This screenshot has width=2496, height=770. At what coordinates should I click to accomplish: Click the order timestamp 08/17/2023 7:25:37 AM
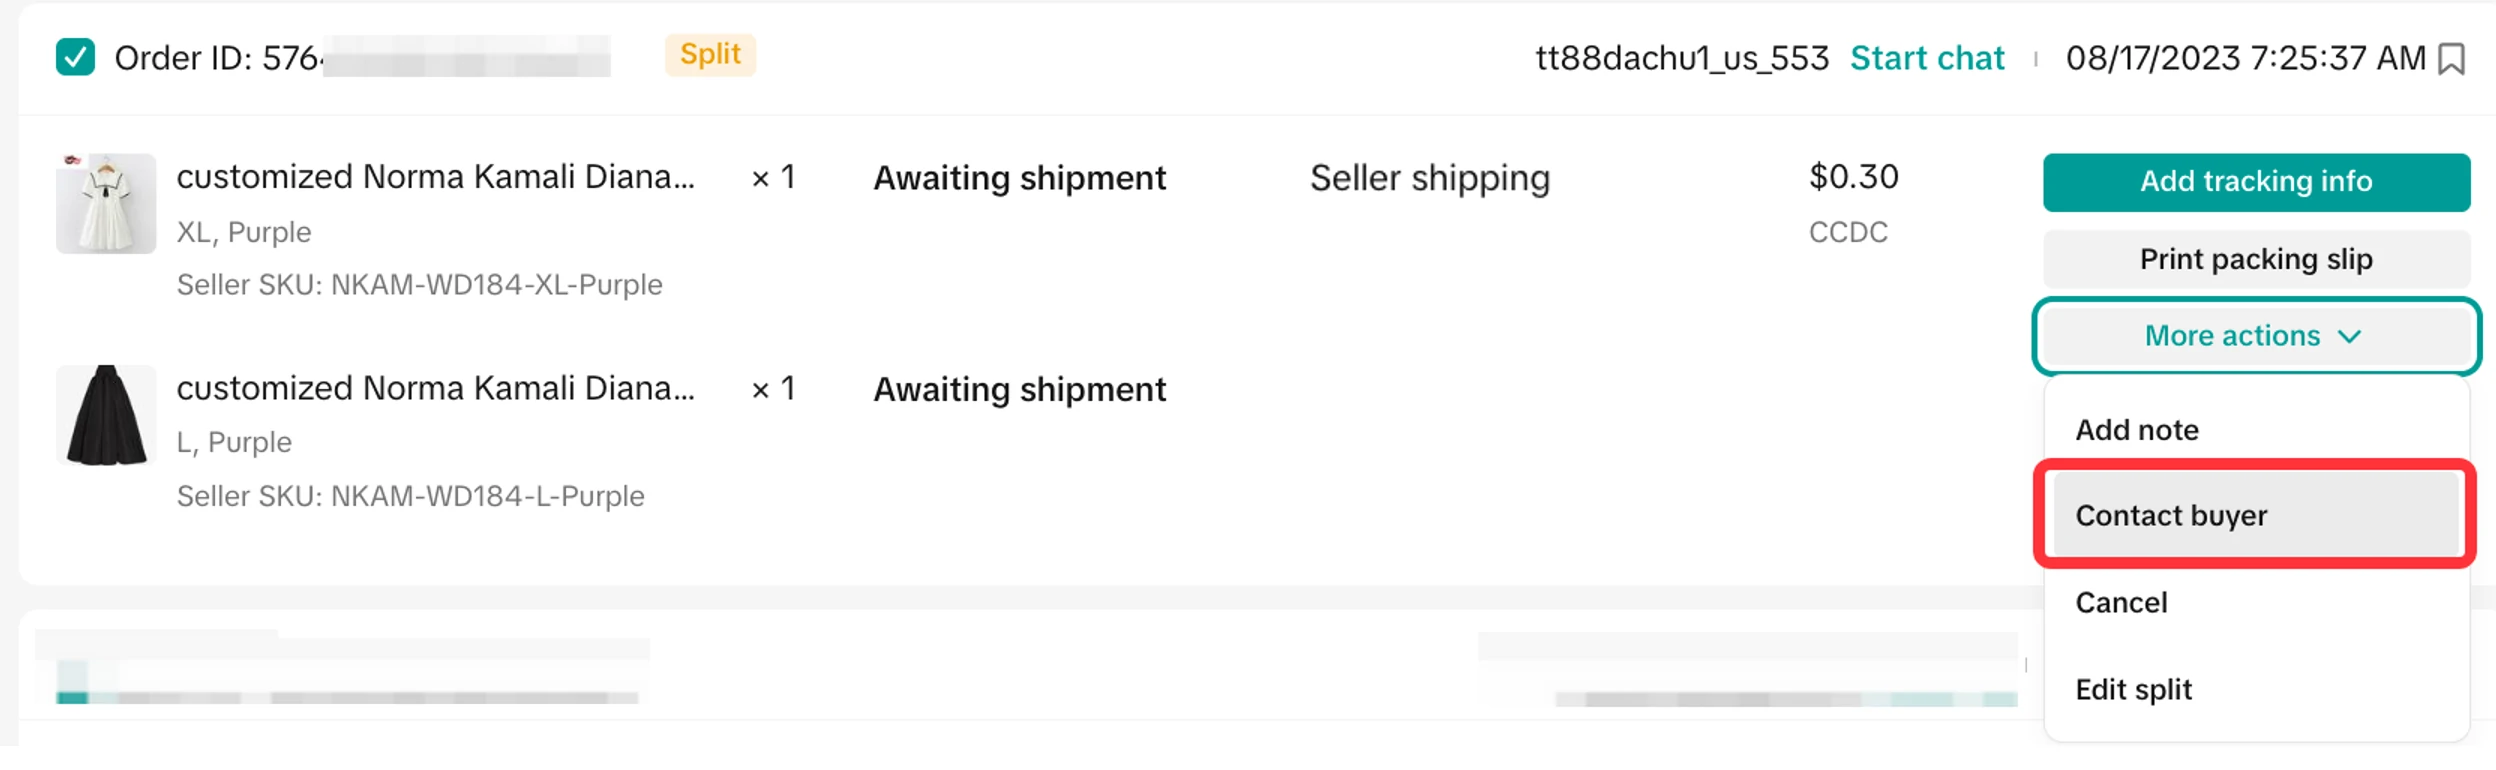point(2245,58)
